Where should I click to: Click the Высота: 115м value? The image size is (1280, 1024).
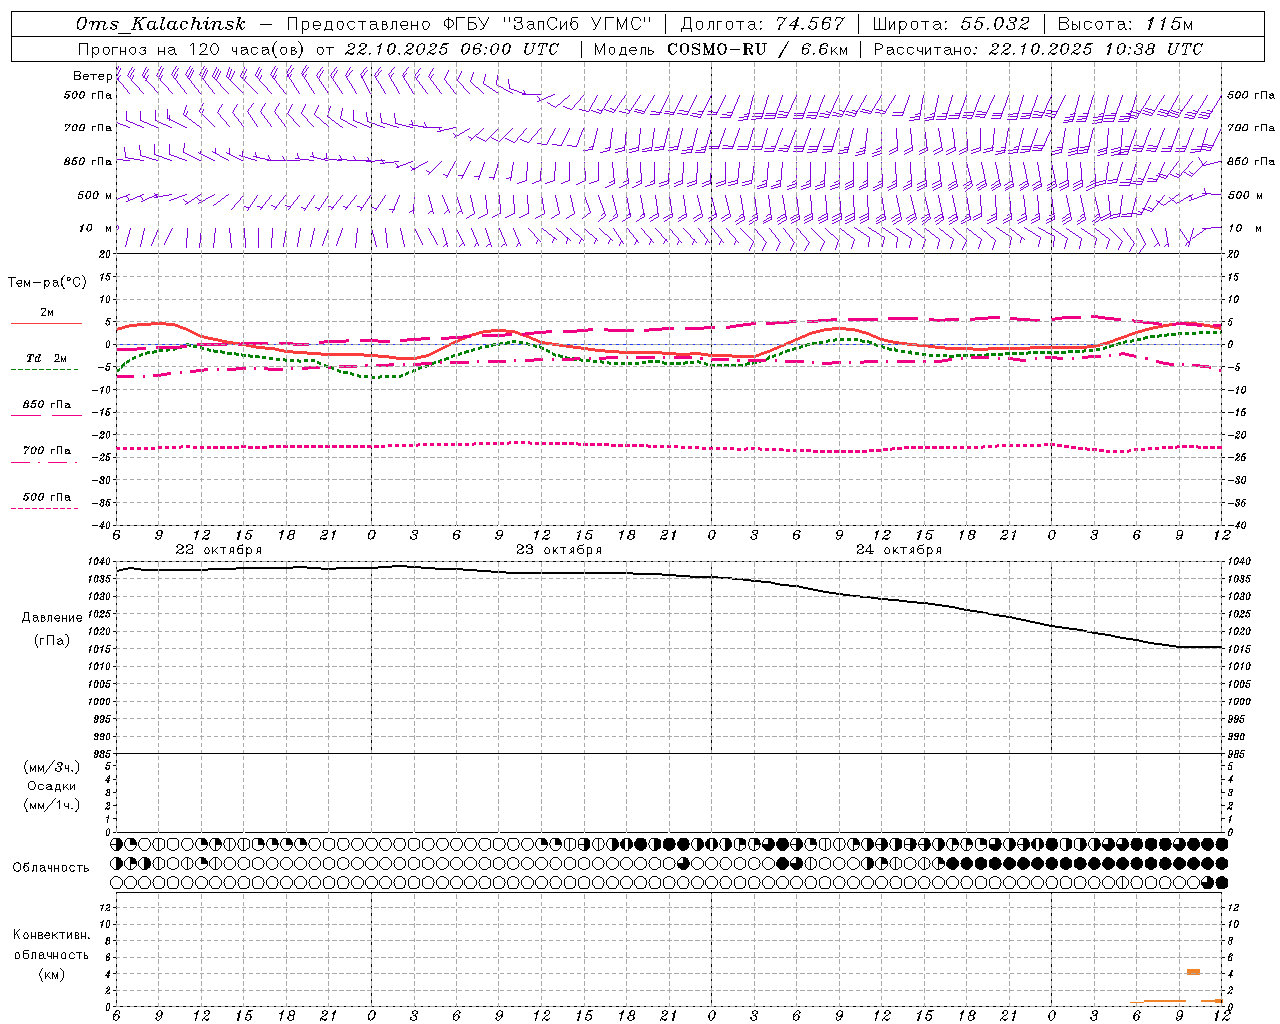(x=1125, y=25)
